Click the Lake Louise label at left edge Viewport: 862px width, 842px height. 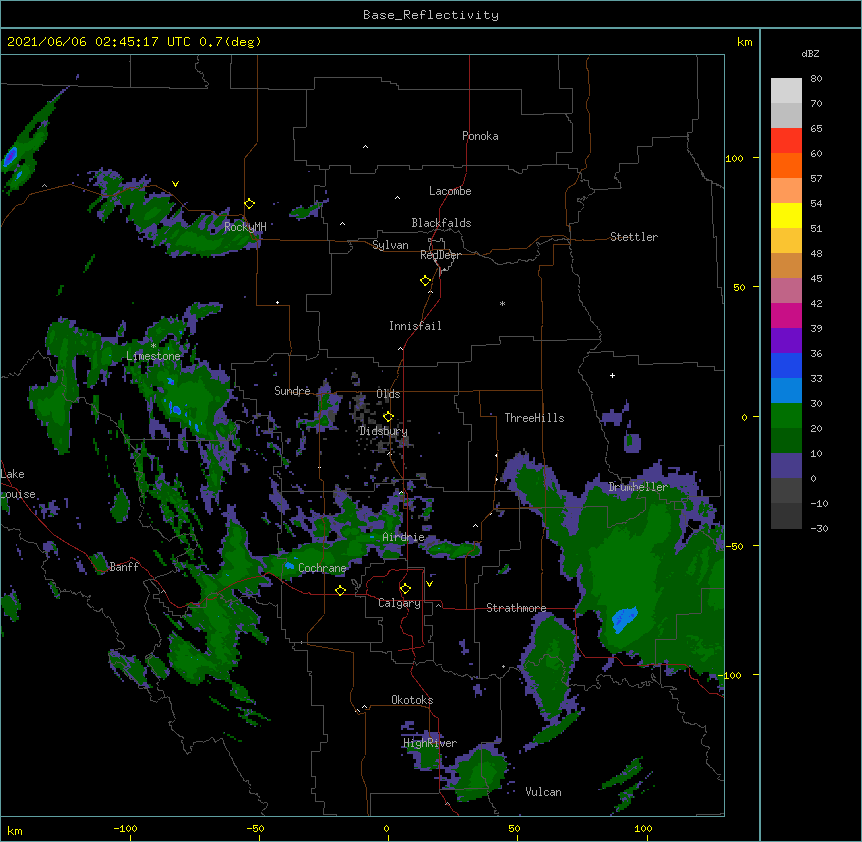coord(18,484)
